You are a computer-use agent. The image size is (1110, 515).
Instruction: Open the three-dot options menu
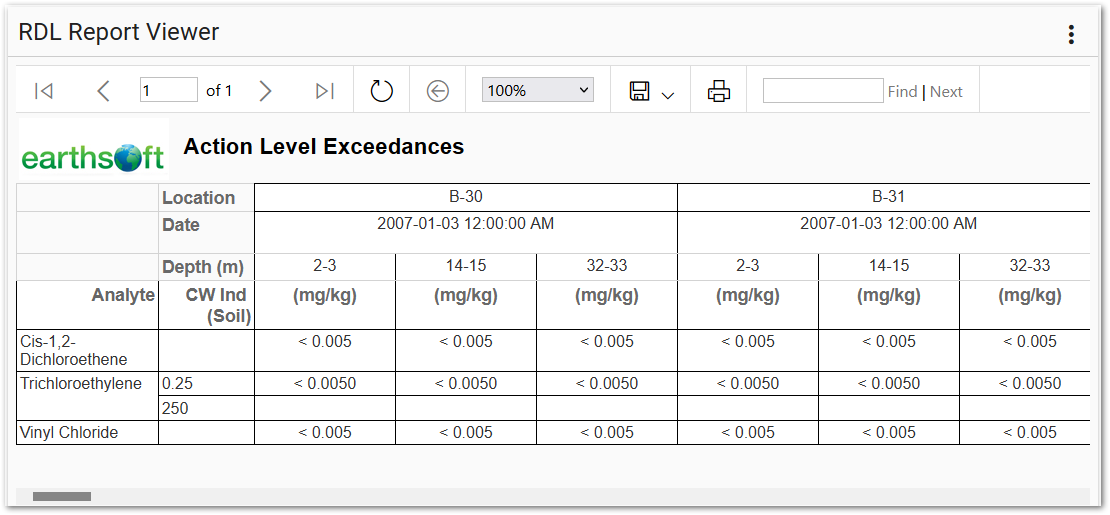tap(1071, 34)
